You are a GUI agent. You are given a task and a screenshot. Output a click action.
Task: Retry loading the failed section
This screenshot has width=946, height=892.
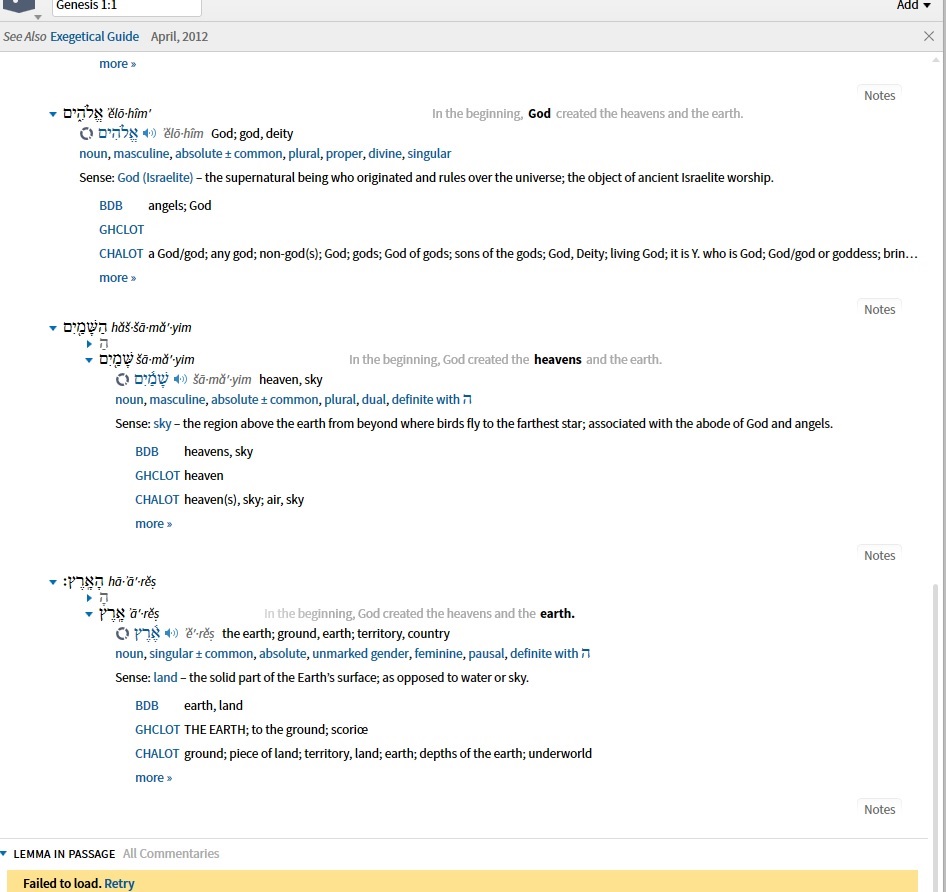point(119,884)
